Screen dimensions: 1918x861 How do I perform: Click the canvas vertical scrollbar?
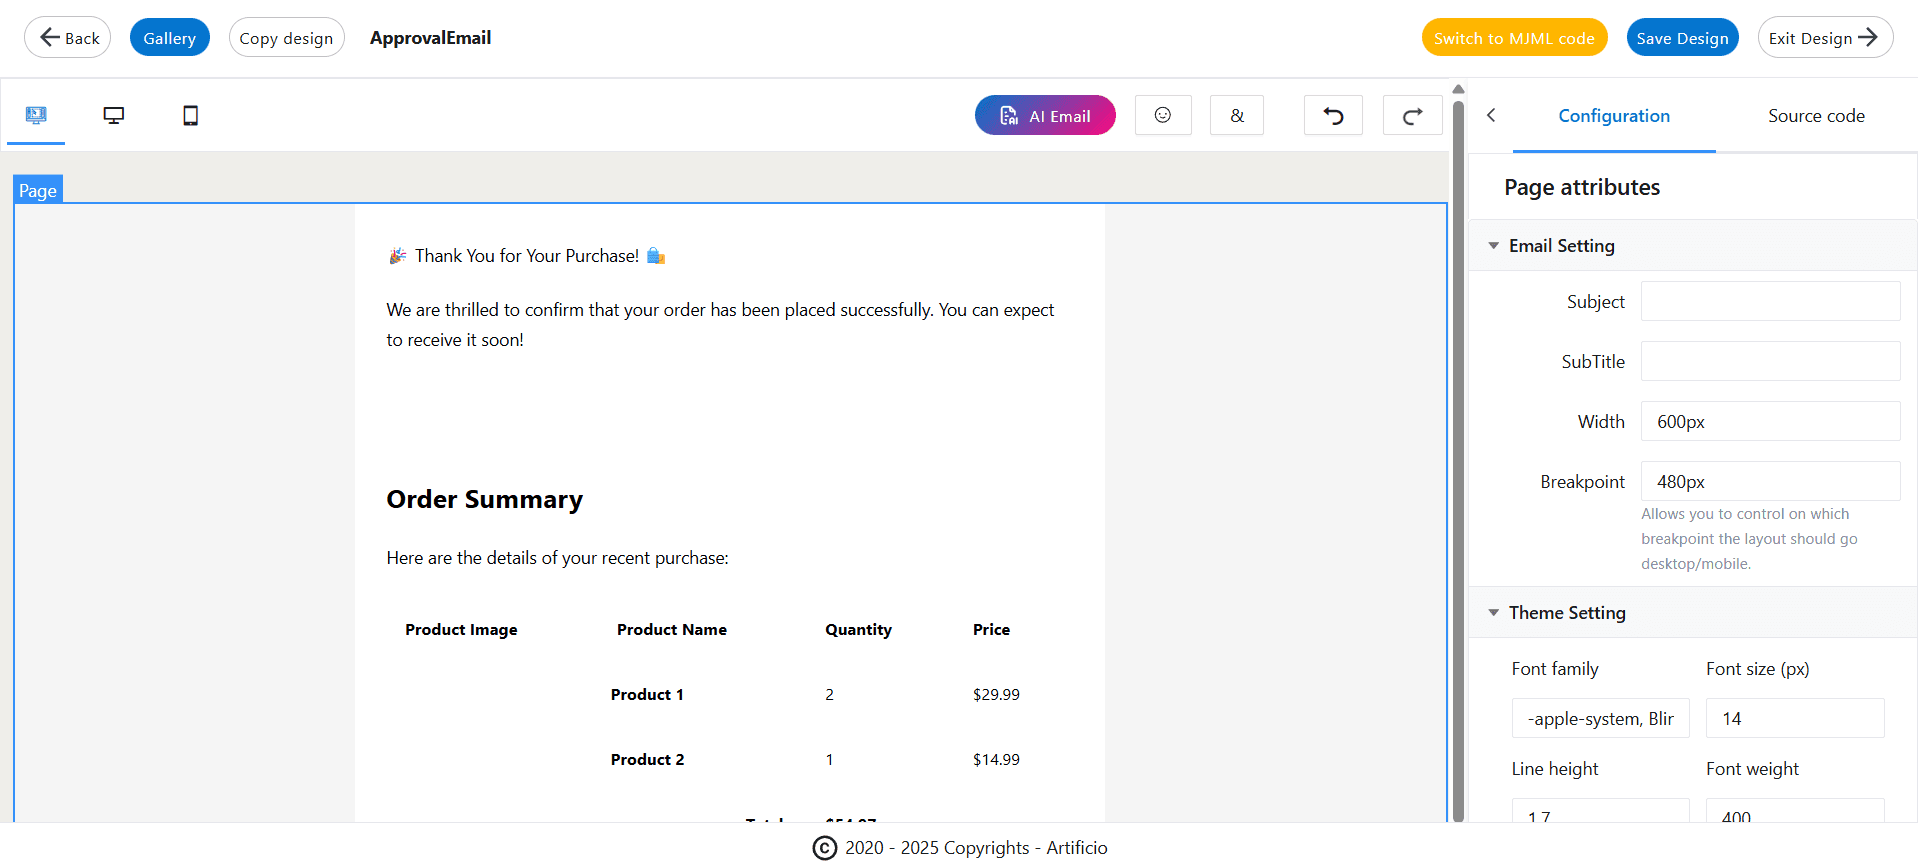[1458, 450]
